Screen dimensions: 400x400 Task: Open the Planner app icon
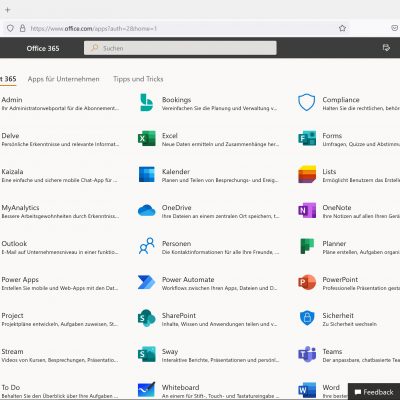coord(307,246)
